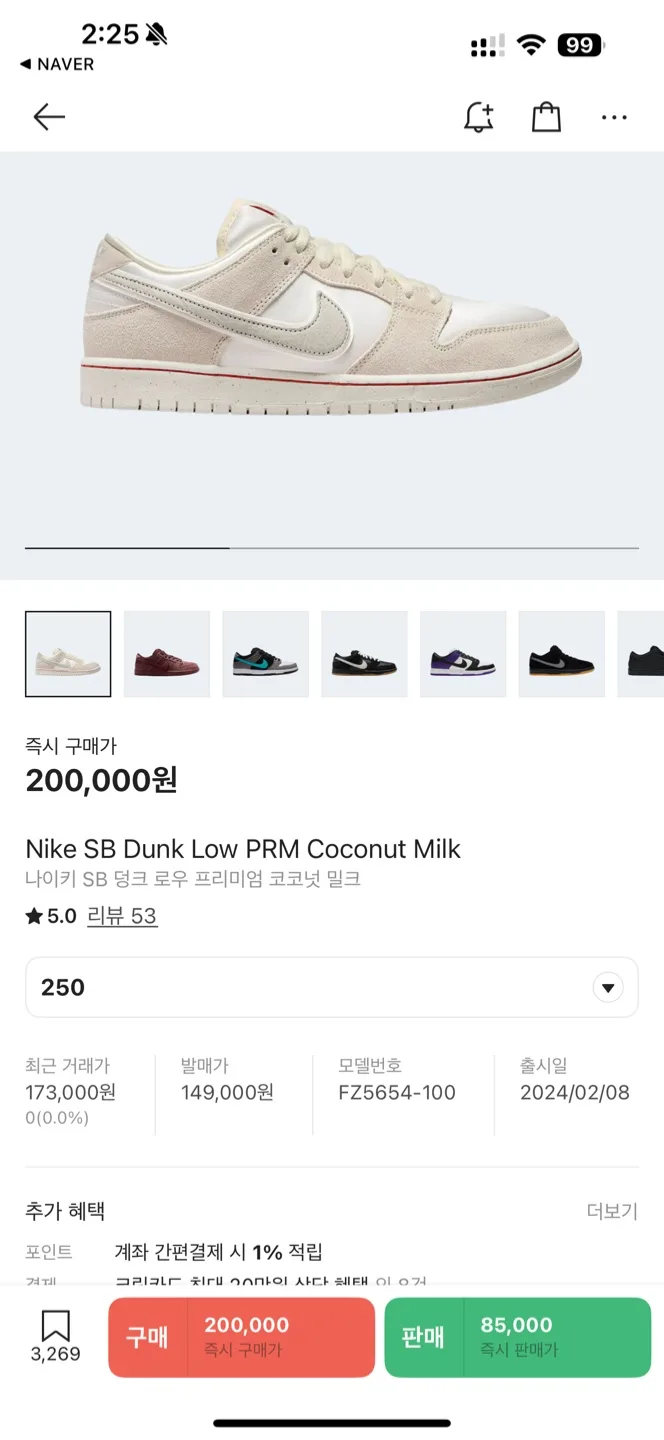The height and width of the screenshot is (1440, 664).
Task: Open the three-dot more menu
Action: click(x=614, y=118)
